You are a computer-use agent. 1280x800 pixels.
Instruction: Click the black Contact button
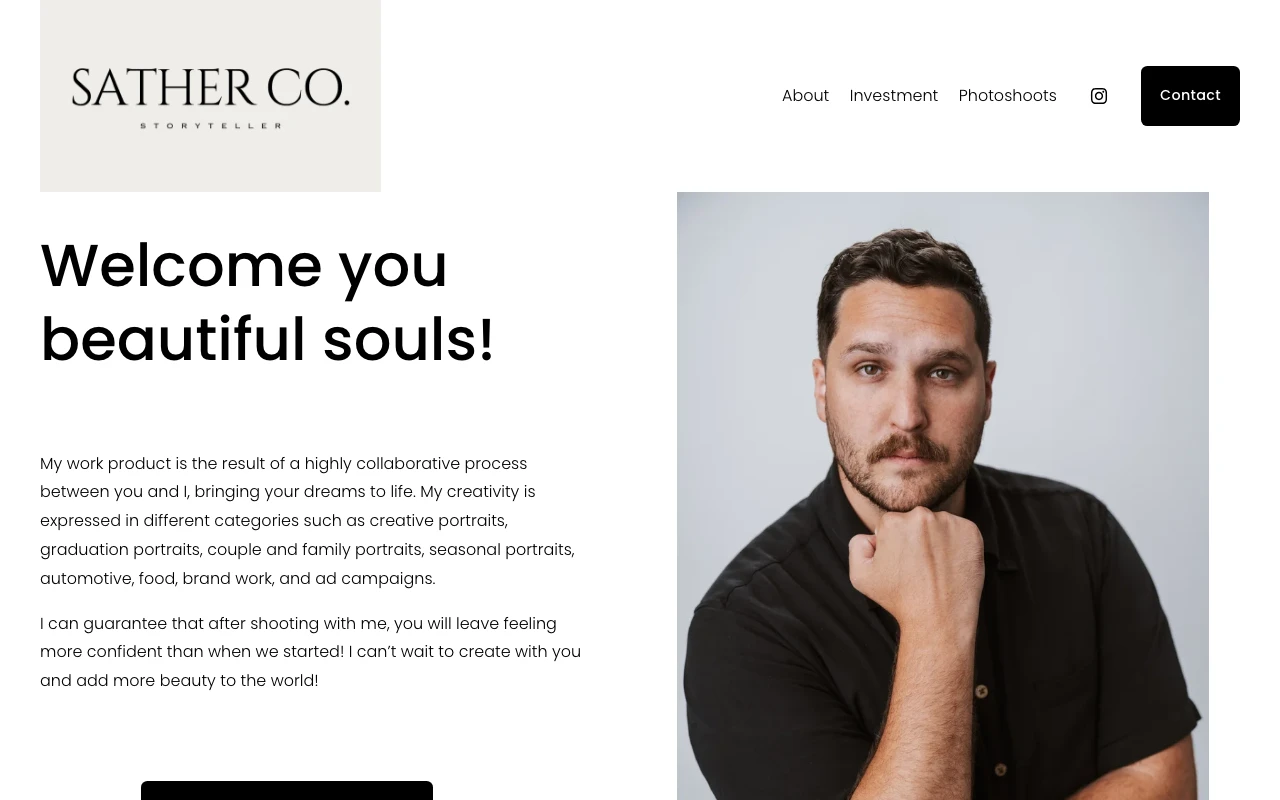[x=1190, y=96]
